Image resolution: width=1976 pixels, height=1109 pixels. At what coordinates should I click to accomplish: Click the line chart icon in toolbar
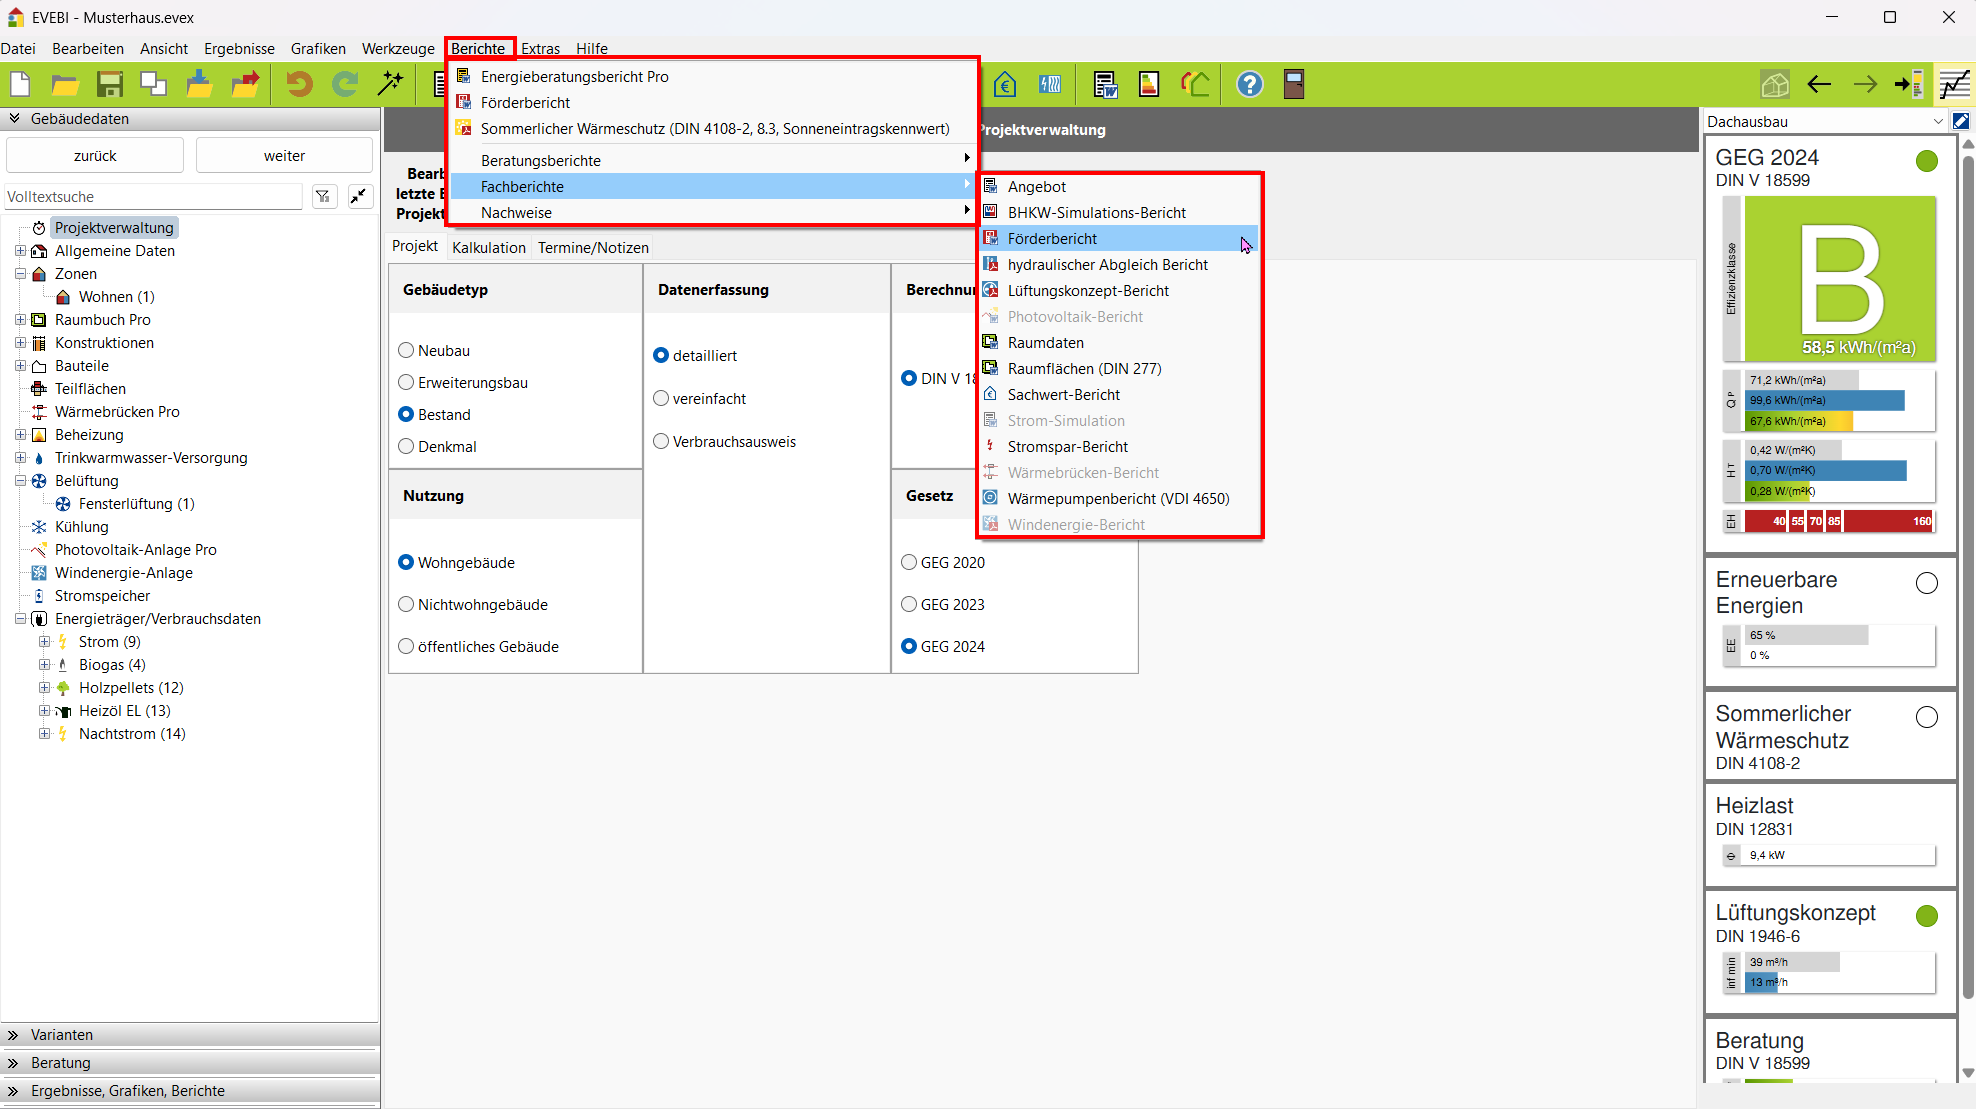(x=1954, y=85)
